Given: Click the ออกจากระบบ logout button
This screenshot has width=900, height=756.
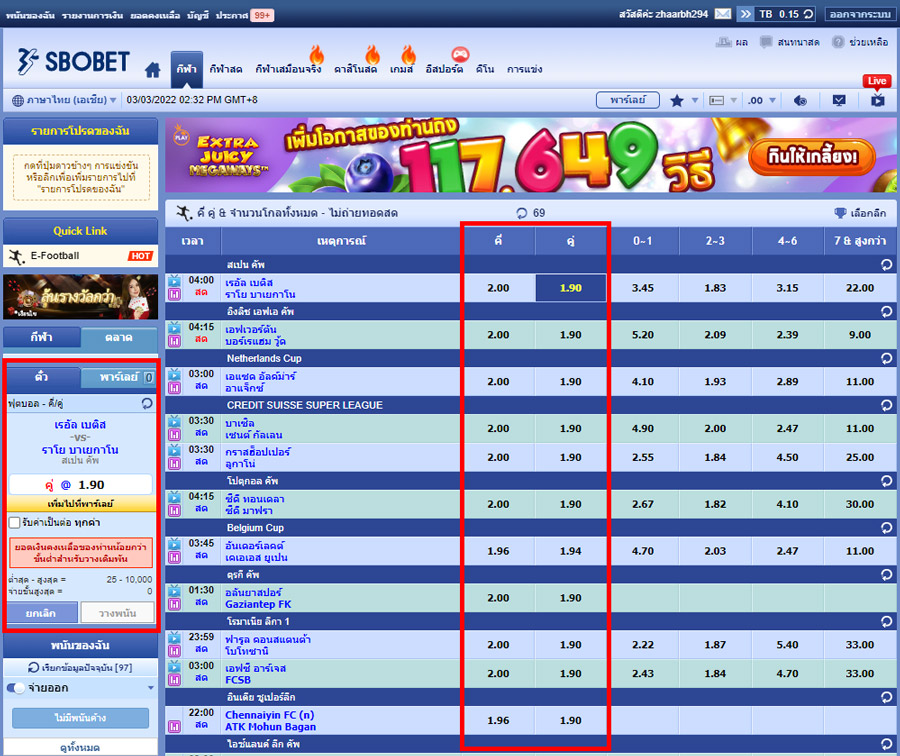Looking at the screenshot, I should pos(860,14).
